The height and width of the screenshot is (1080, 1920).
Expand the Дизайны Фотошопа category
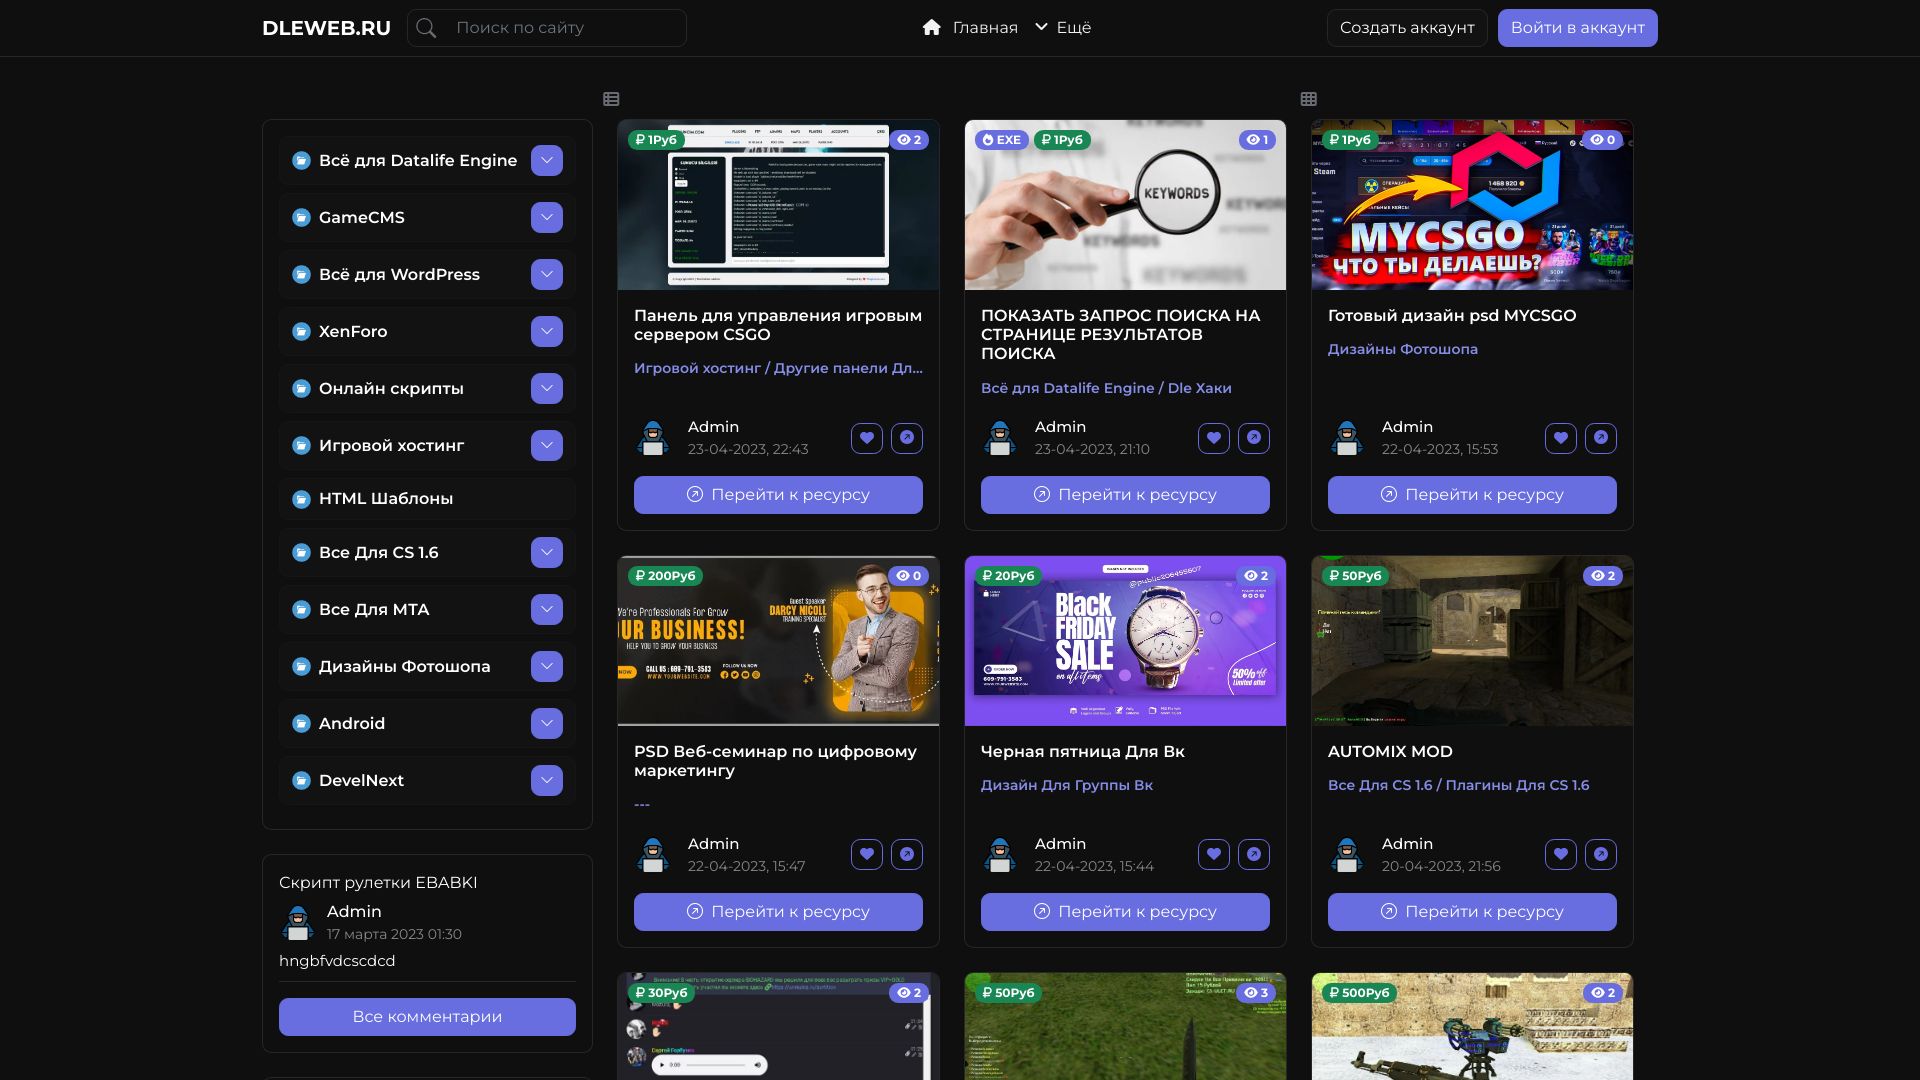(x=547, y=667)
